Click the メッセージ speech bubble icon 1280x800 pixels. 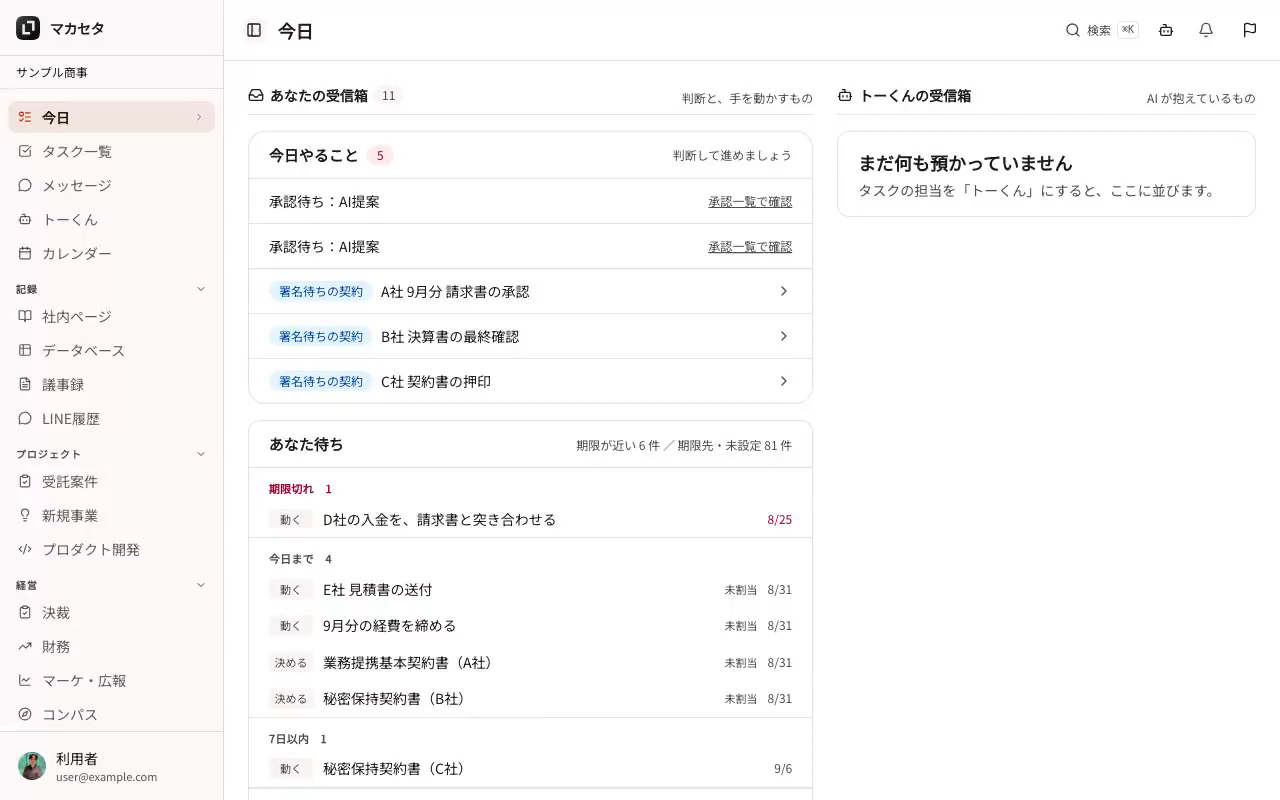[x=25, y=185]
